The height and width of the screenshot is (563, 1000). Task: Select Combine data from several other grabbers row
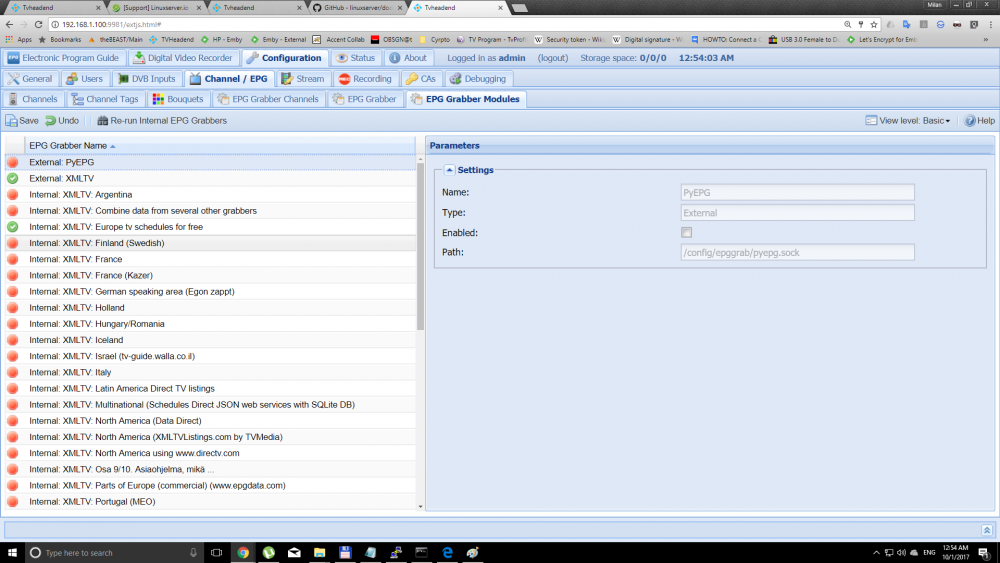(x=210, y=210)
